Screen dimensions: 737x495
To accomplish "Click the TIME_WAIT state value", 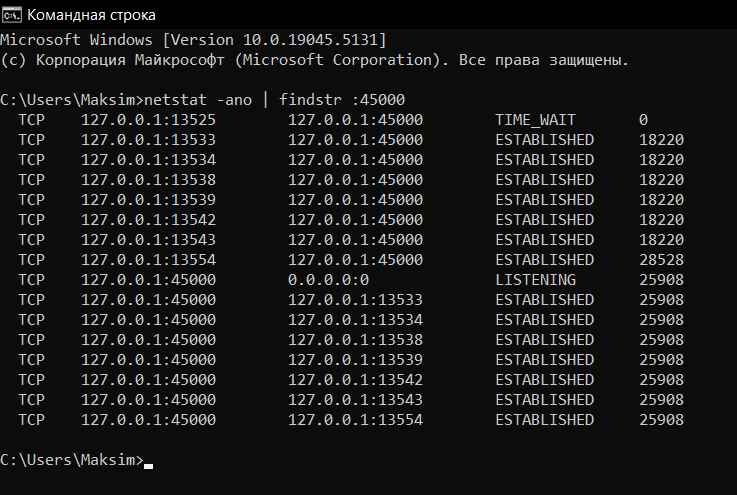I will (535, 120).
